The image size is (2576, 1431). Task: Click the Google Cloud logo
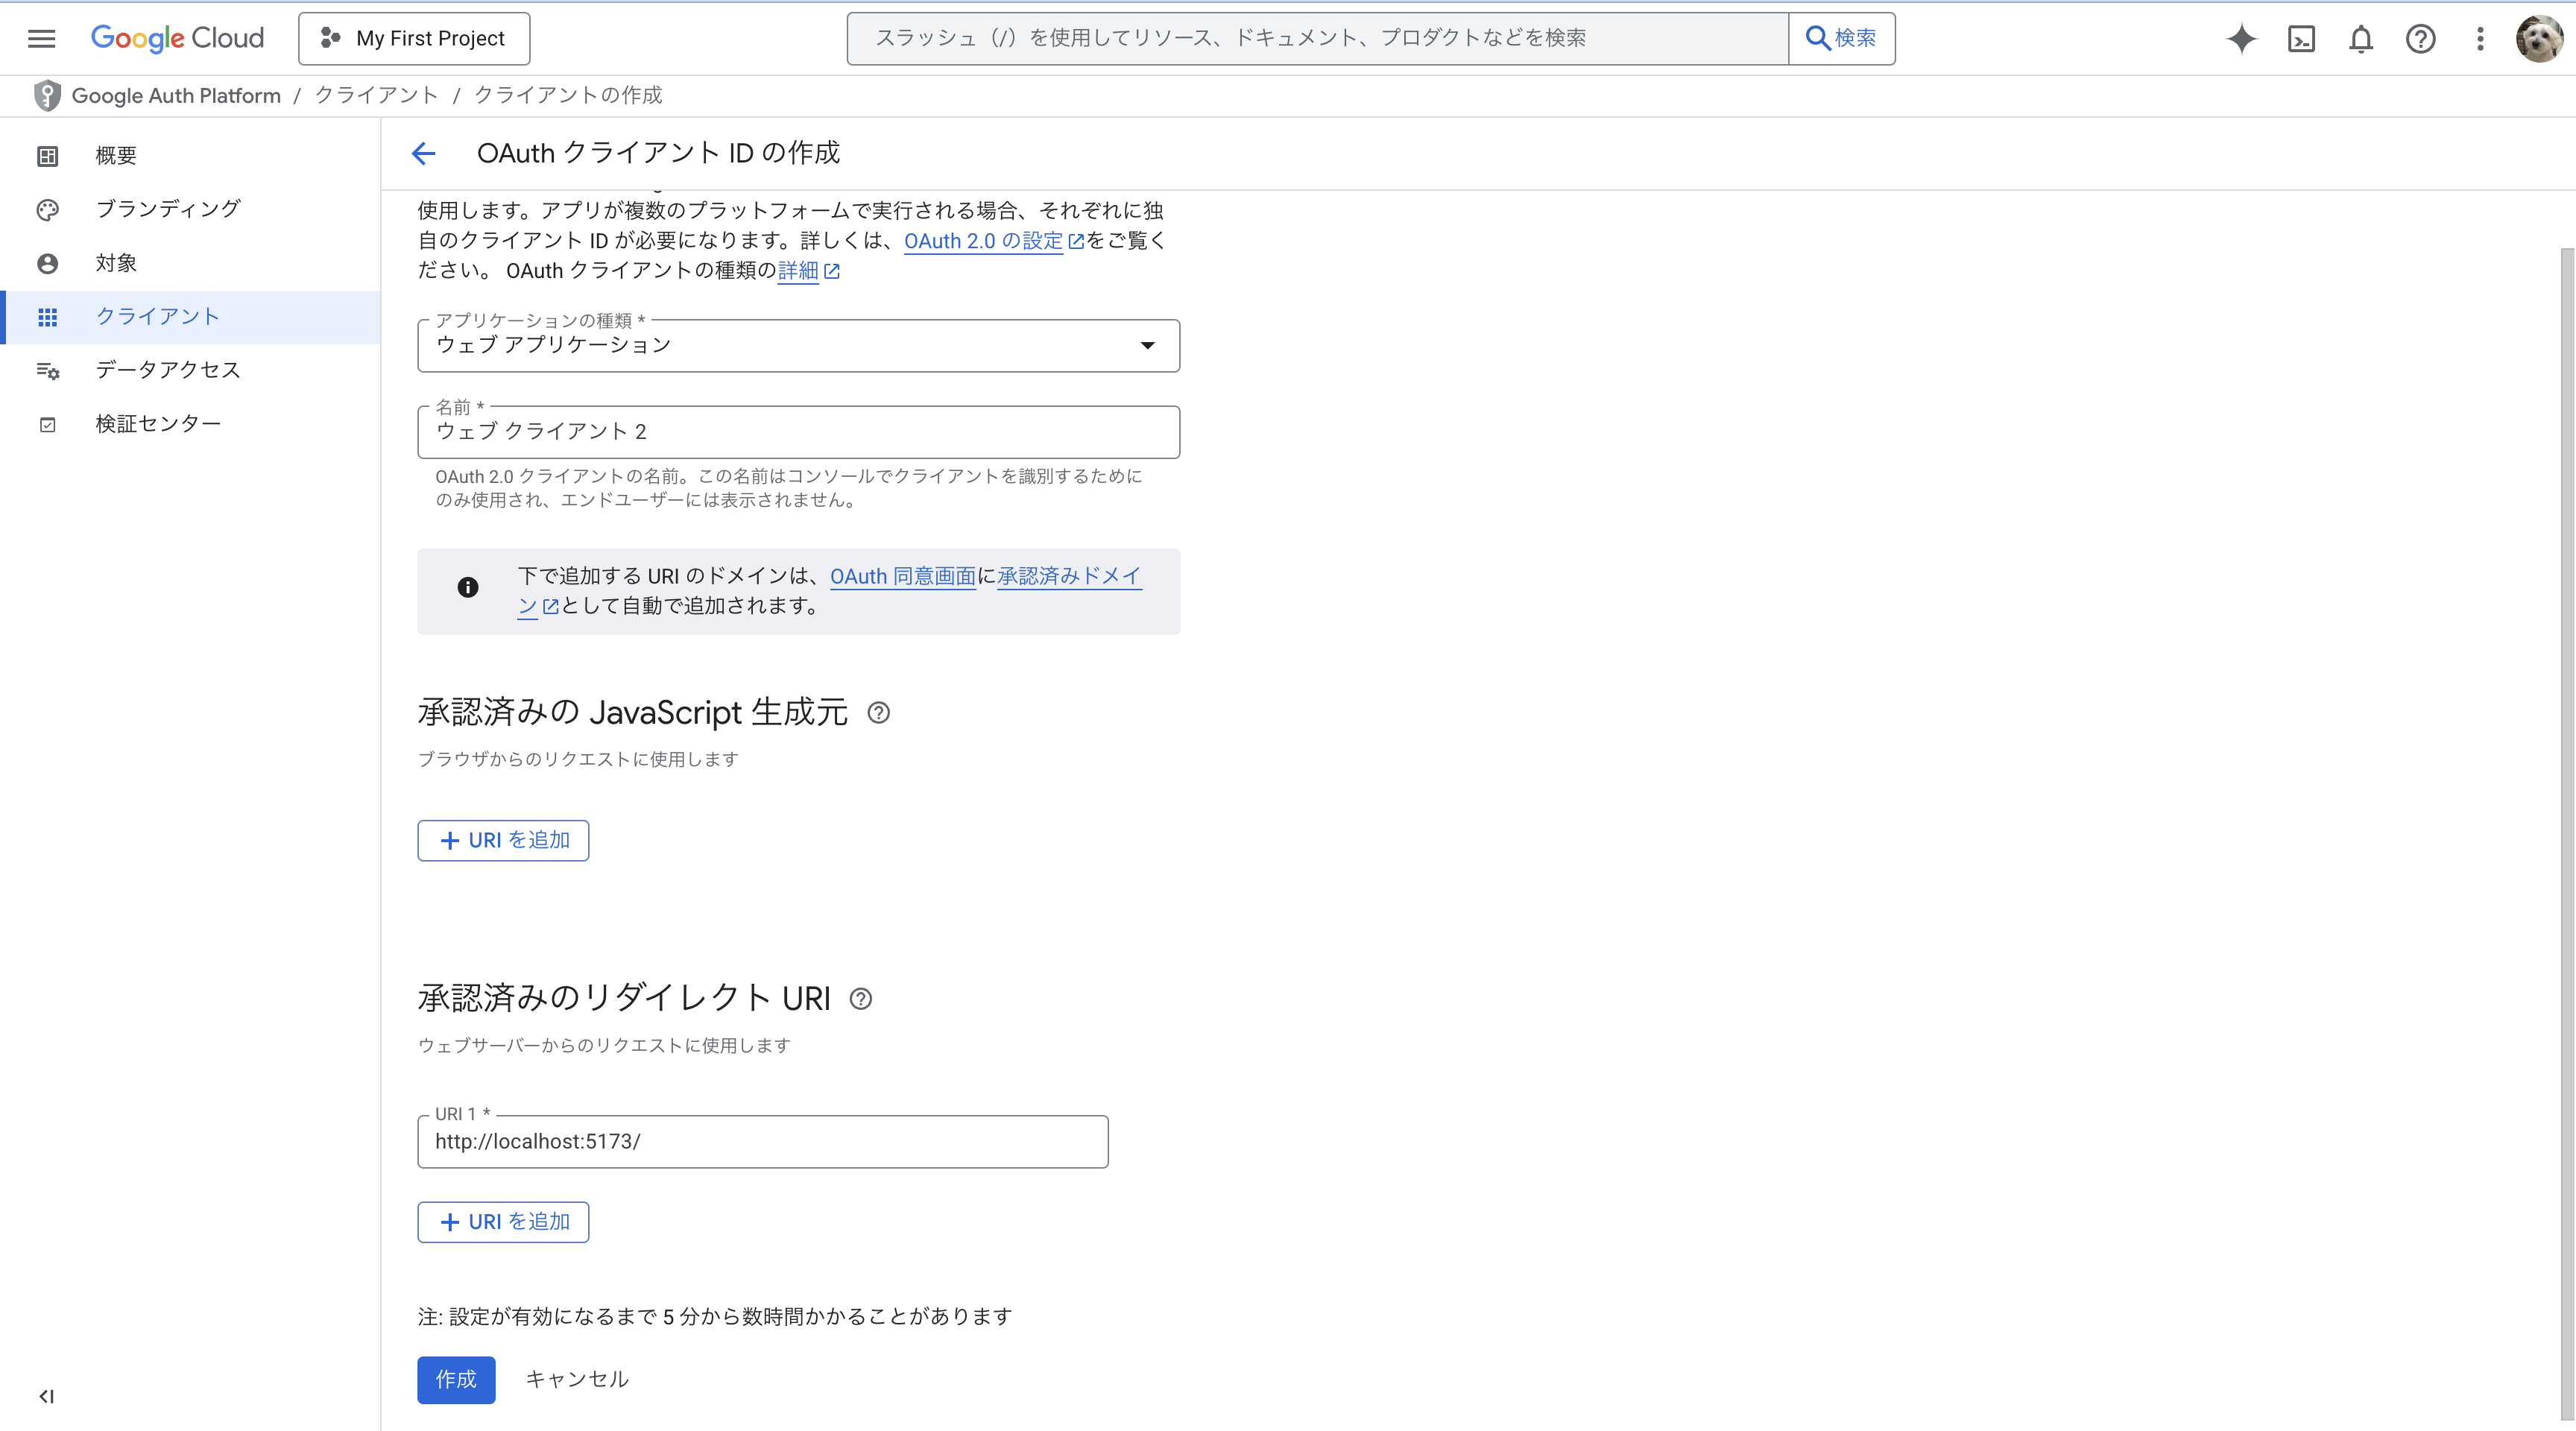177,38
